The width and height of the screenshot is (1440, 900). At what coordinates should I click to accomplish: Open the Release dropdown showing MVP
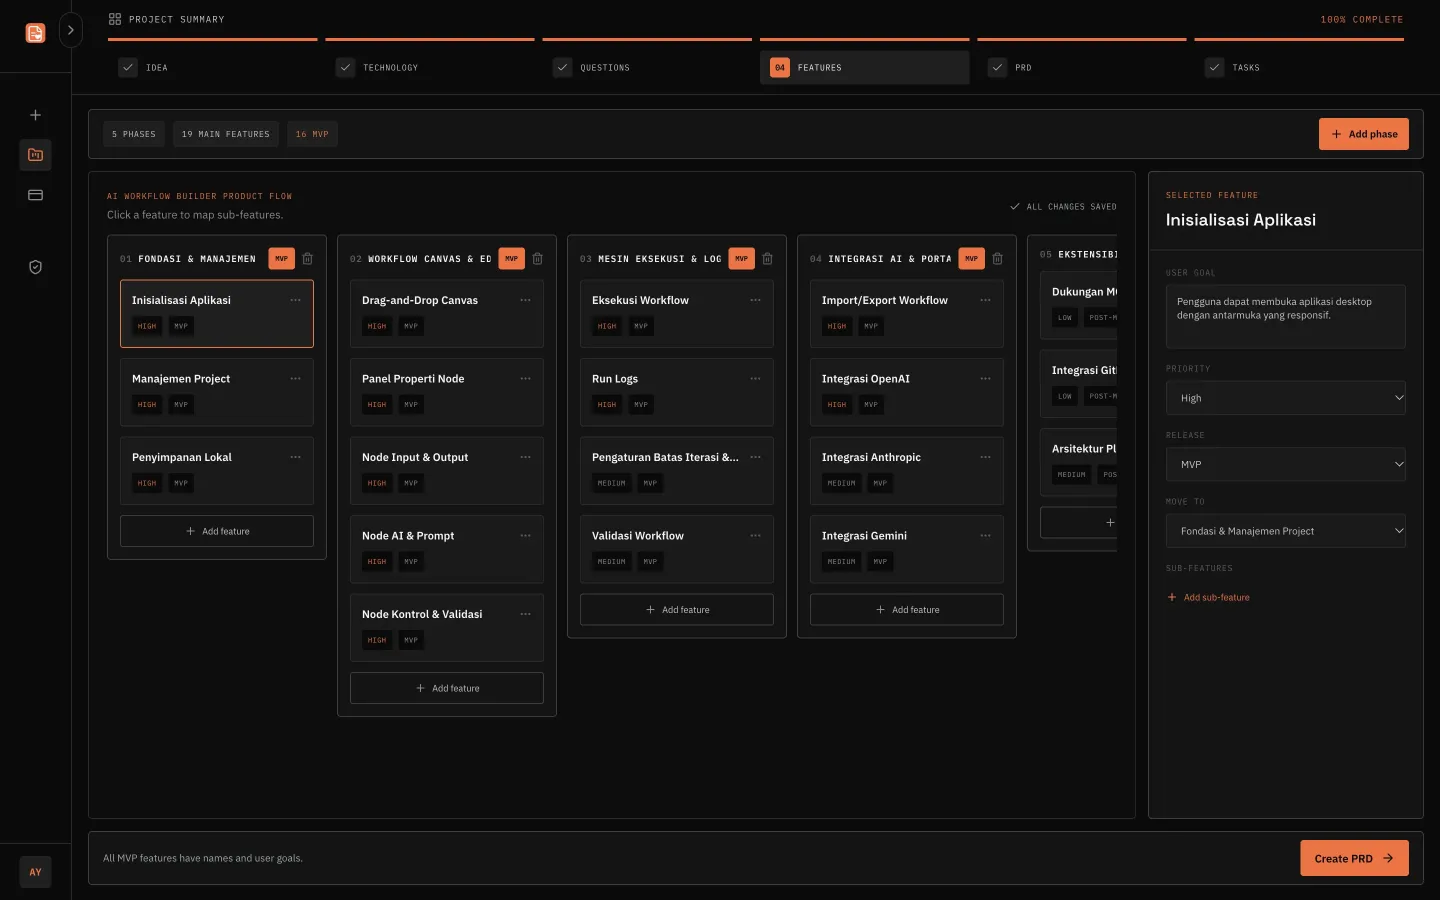pos(1285,464)
